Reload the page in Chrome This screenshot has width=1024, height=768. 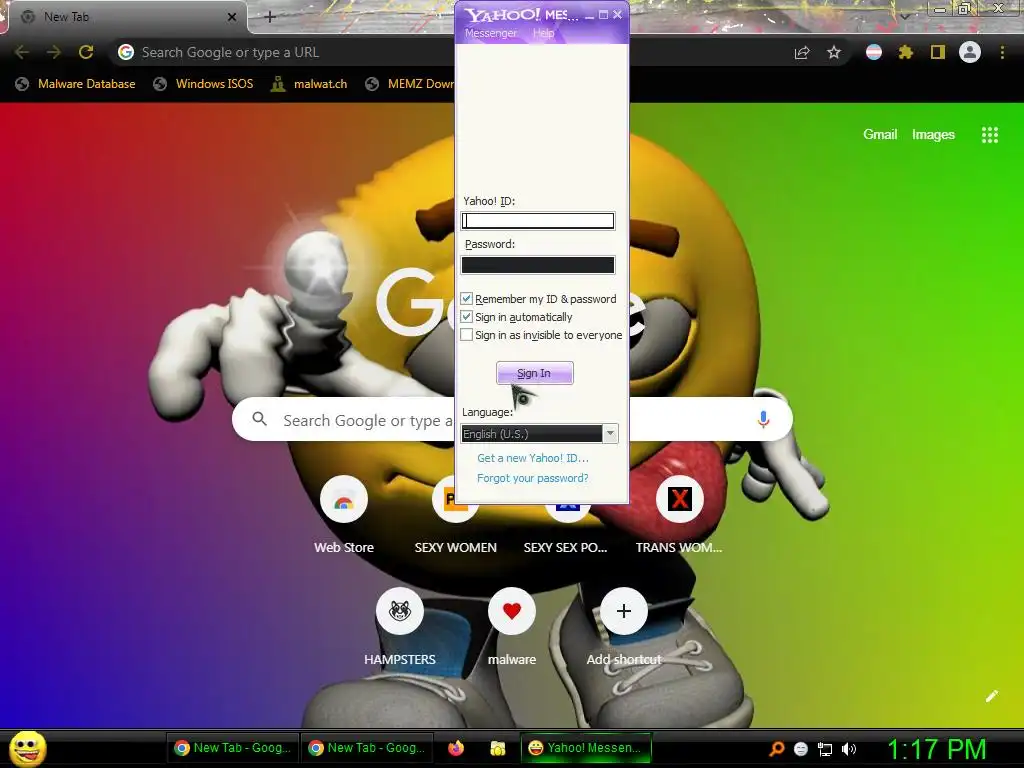pyautogui.click(x=86, y=52)
